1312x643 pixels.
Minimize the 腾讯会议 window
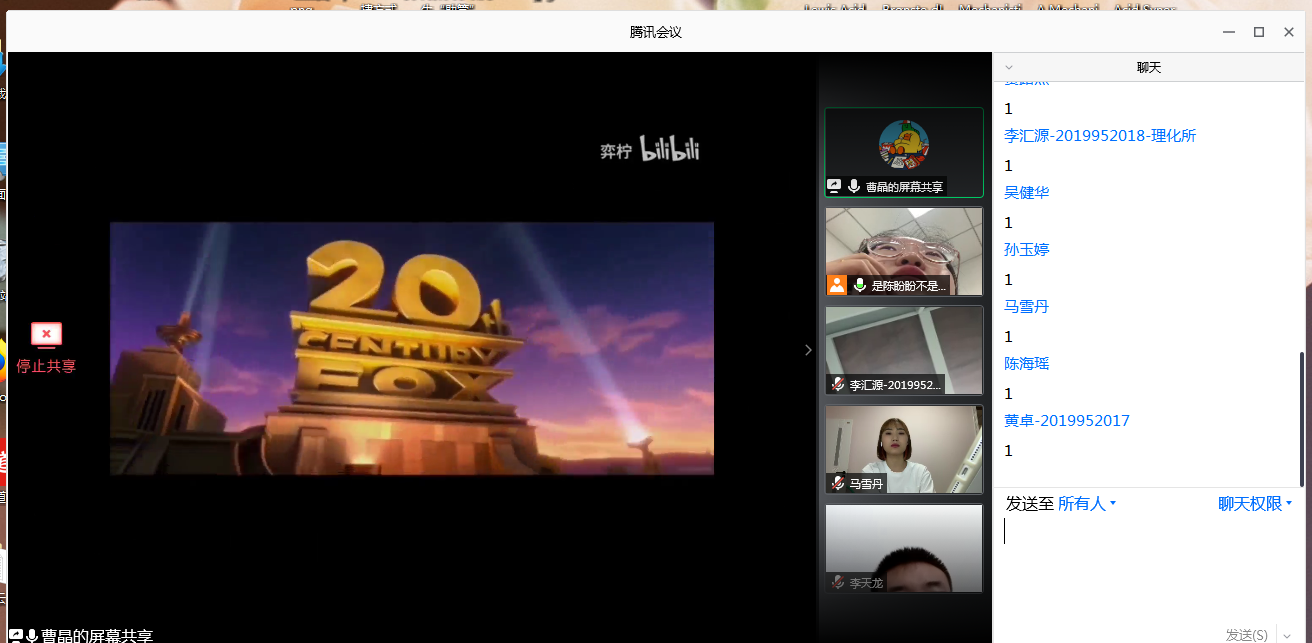[1229, 32]
